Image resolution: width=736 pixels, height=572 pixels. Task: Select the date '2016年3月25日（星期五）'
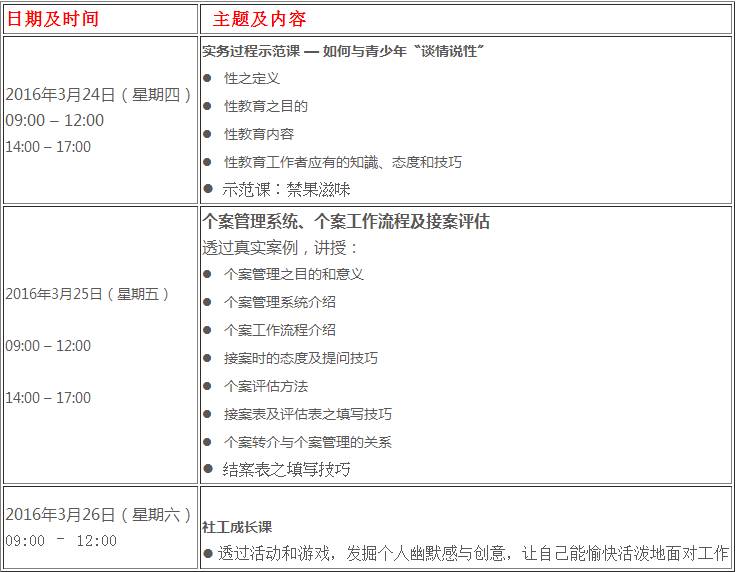[x=88, y=294]
